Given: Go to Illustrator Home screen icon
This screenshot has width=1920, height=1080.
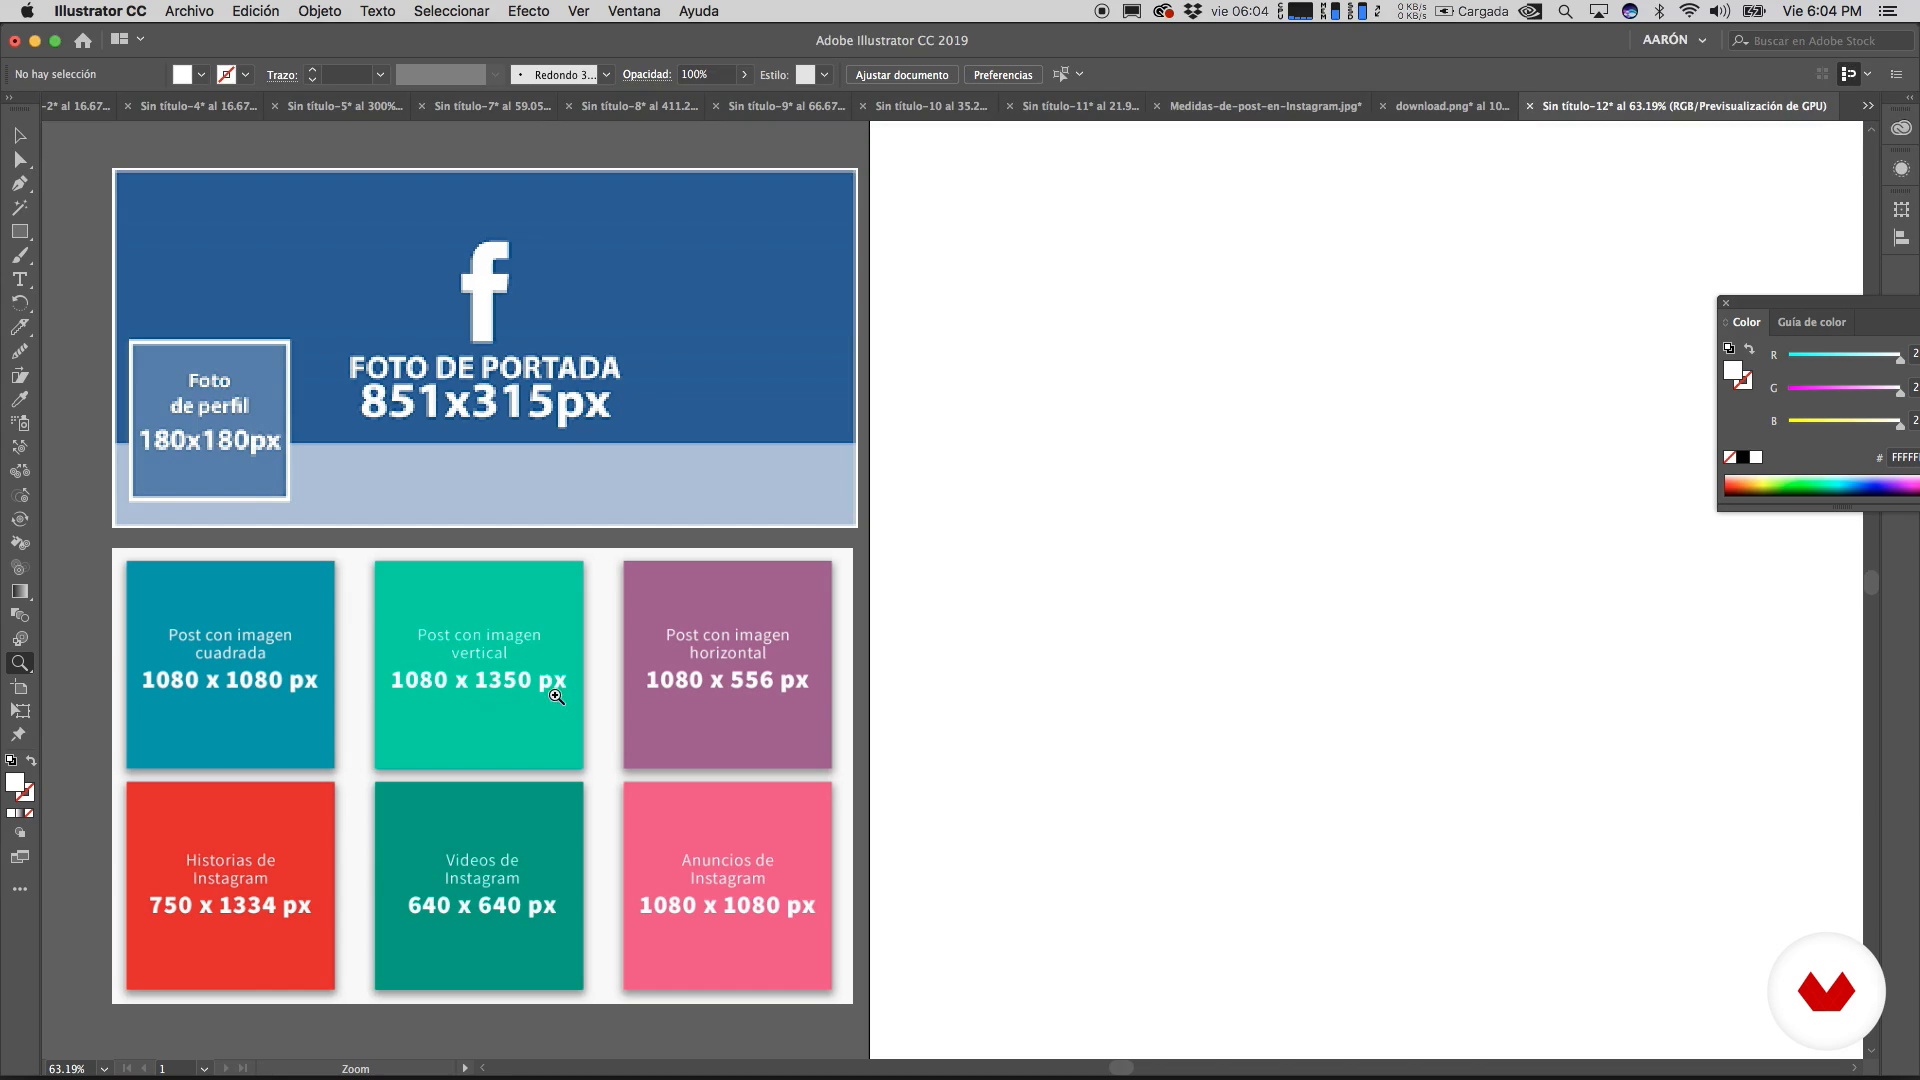Looking at the screenshot, I should [83, 40].
